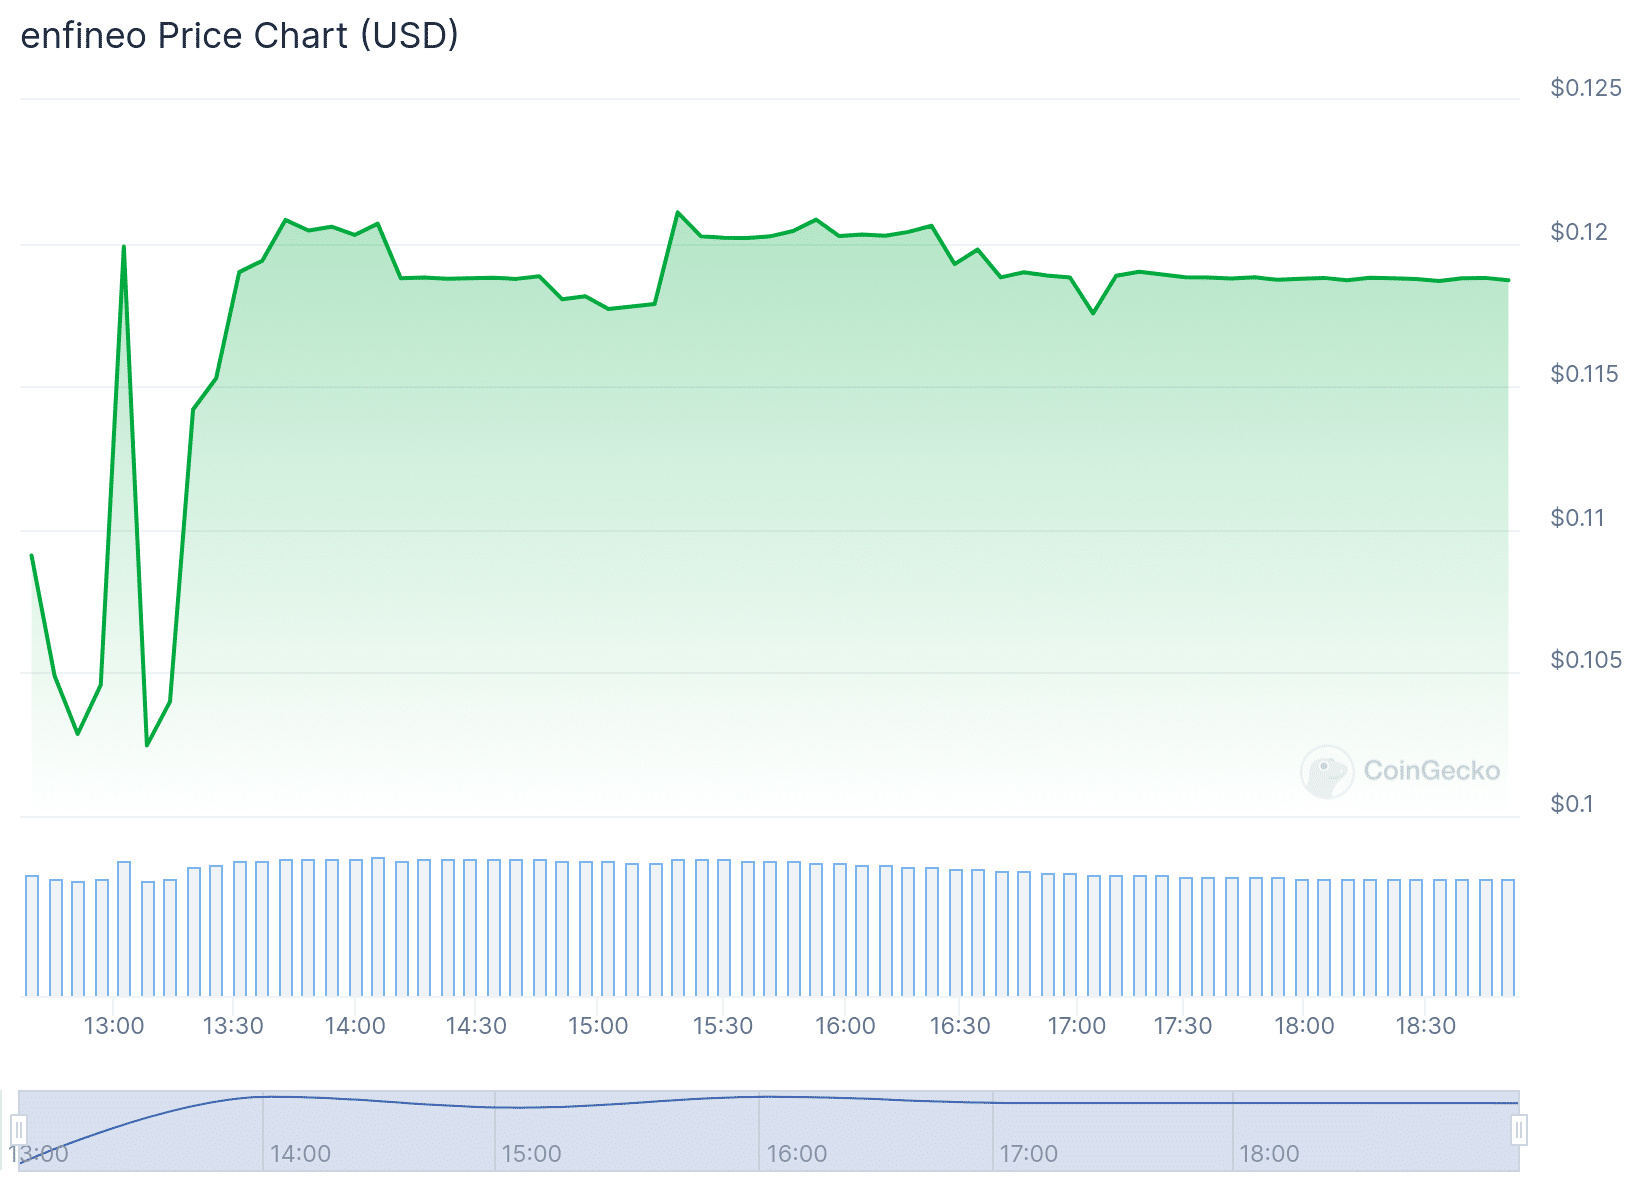Click the 13:00 time axis label

[x=114, y=1026]
